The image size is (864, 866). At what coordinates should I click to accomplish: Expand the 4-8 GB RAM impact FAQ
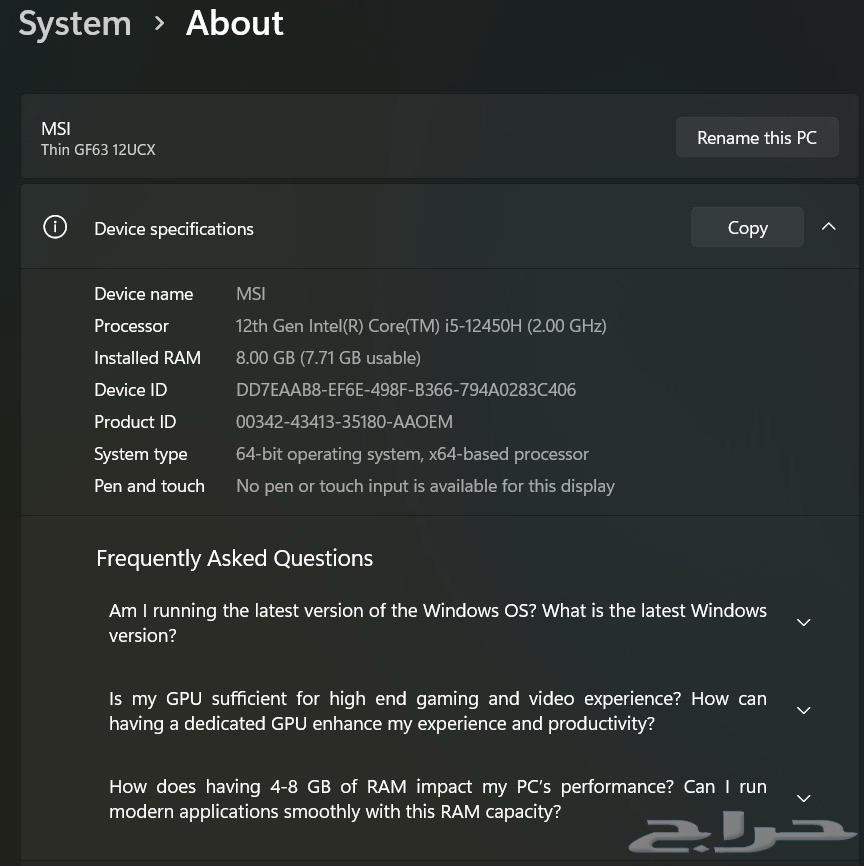pyautogui.click(x=804, y=798)
